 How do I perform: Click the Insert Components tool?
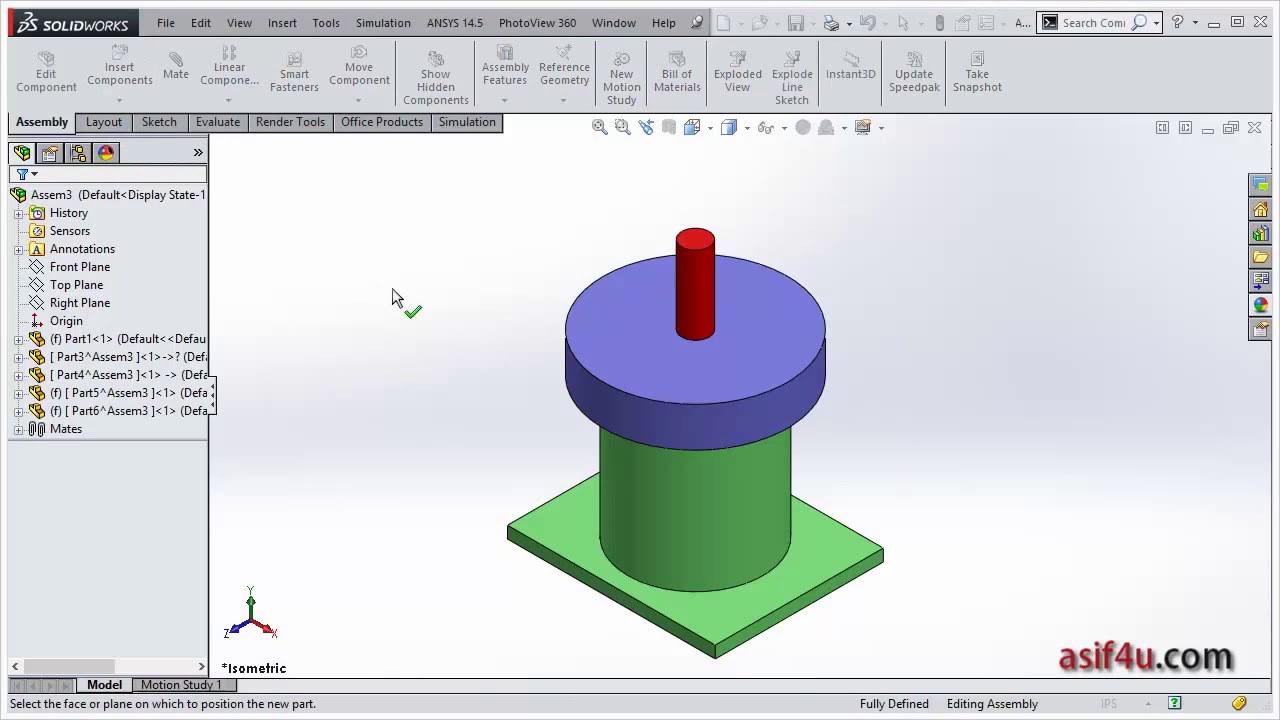click(119, 66)
